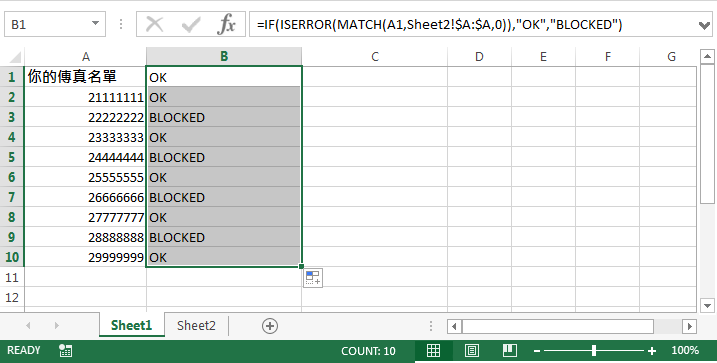Switch to Page Break Preview icon
The width and height of the screenshot is (717, 363).
point(509,351)
